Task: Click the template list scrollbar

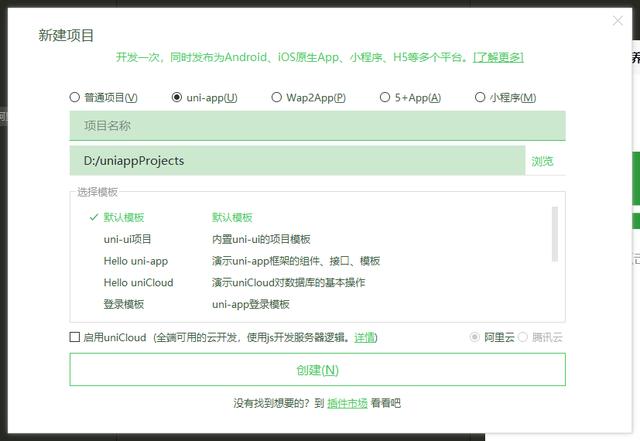Action: 554,234
